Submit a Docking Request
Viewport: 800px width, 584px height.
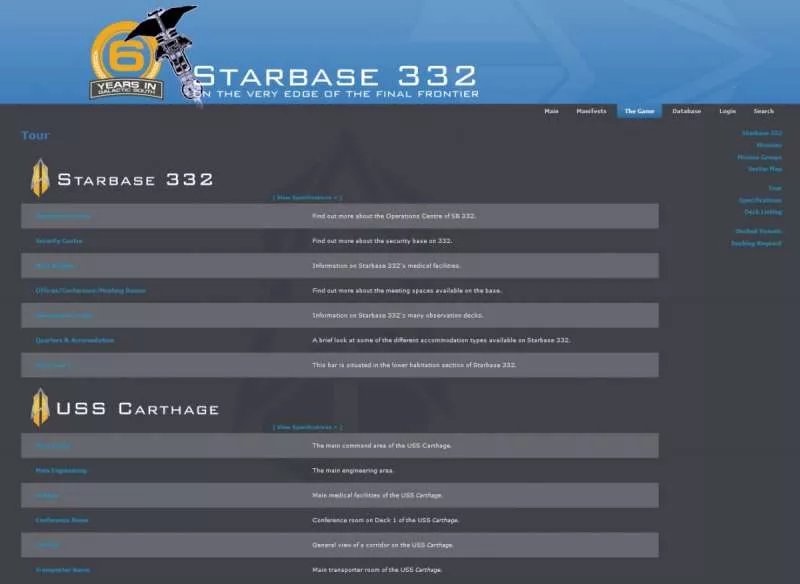click(758, 244)
